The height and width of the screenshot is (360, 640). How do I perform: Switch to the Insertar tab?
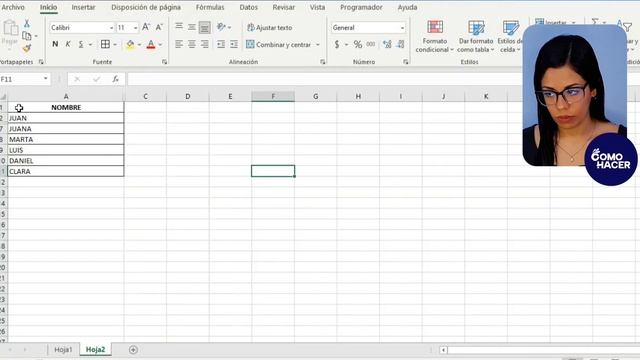tap(83, 7)
